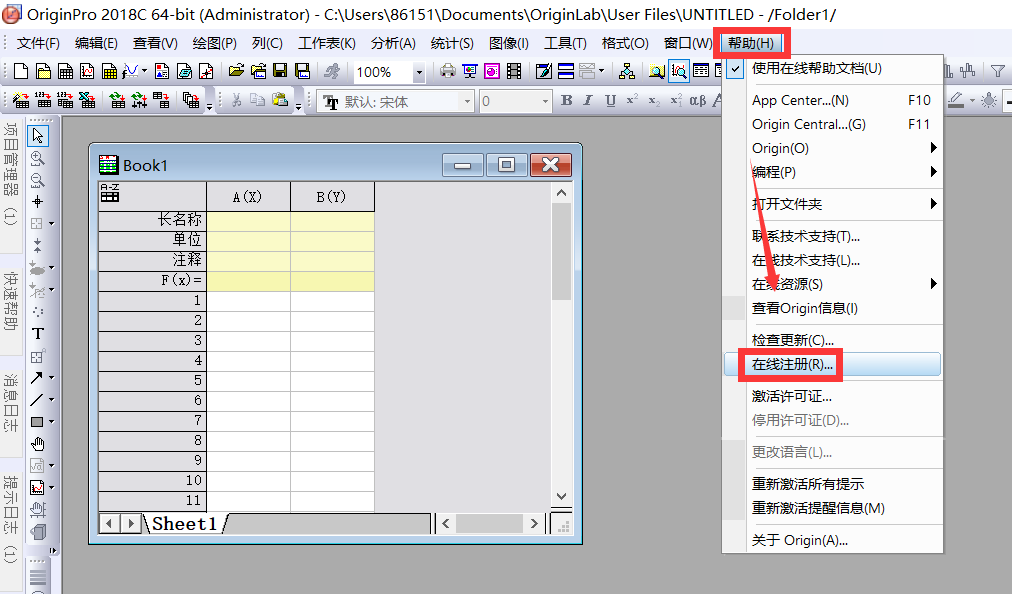Image resolution: width=1012 pixels, height=594 pixels.
Task: Click the Print icon in the toolbar
Action: tap(447, 71)
